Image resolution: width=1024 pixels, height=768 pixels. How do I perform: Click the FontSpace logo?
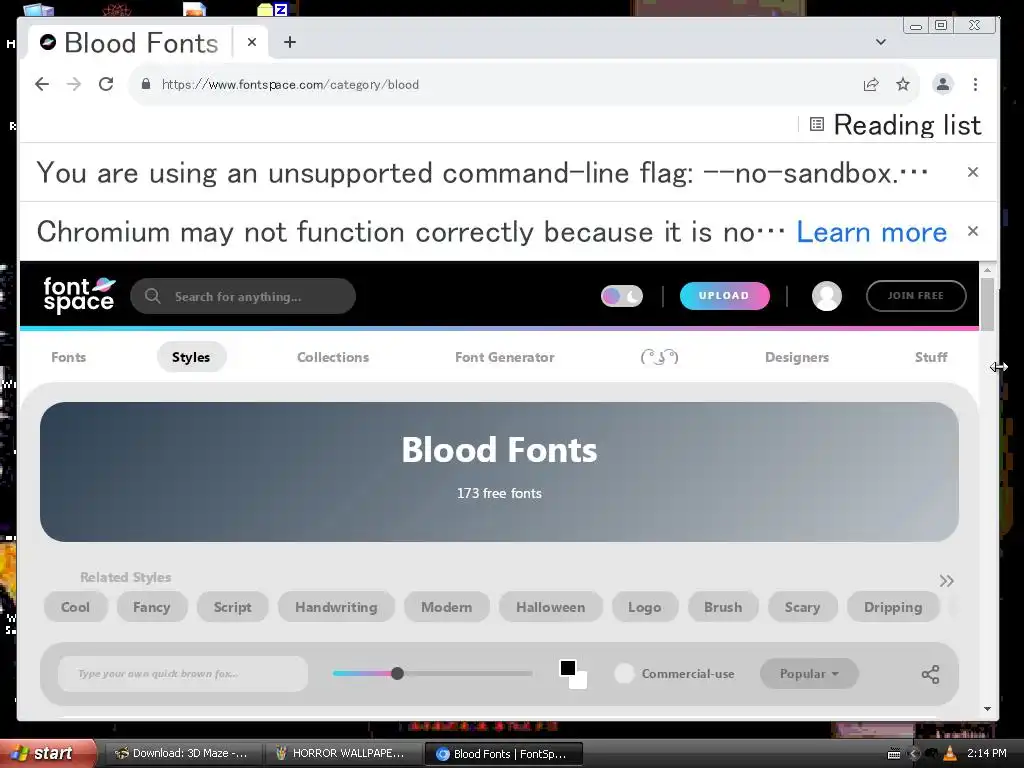coord(79,295)
